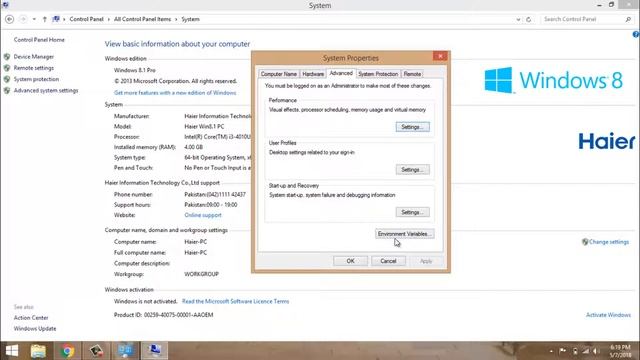Screen dimensions: 640x360
Task: Go back using the Back arrow
Action: [9, 19]
